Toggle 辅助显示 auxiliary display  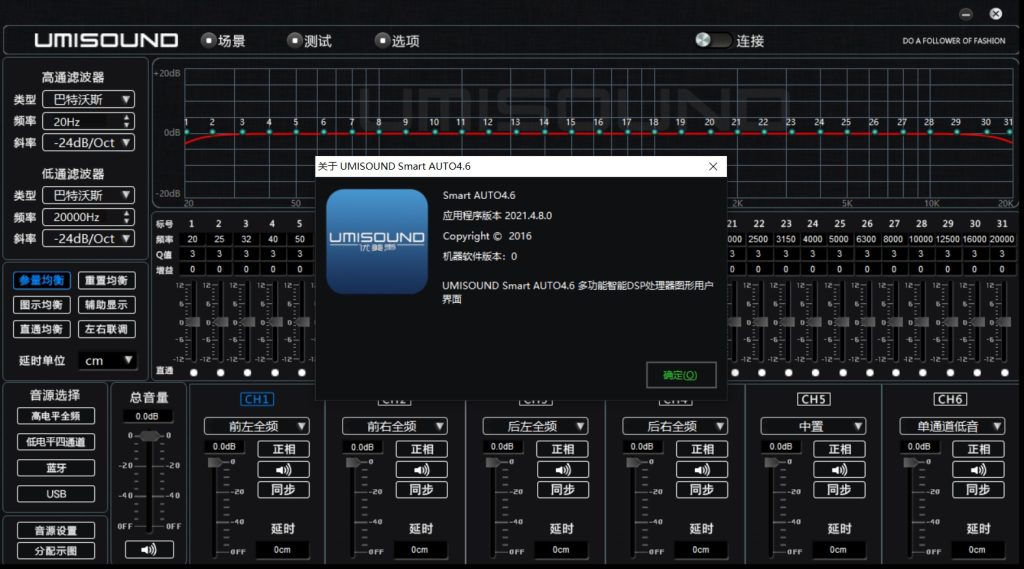point(106,305)
